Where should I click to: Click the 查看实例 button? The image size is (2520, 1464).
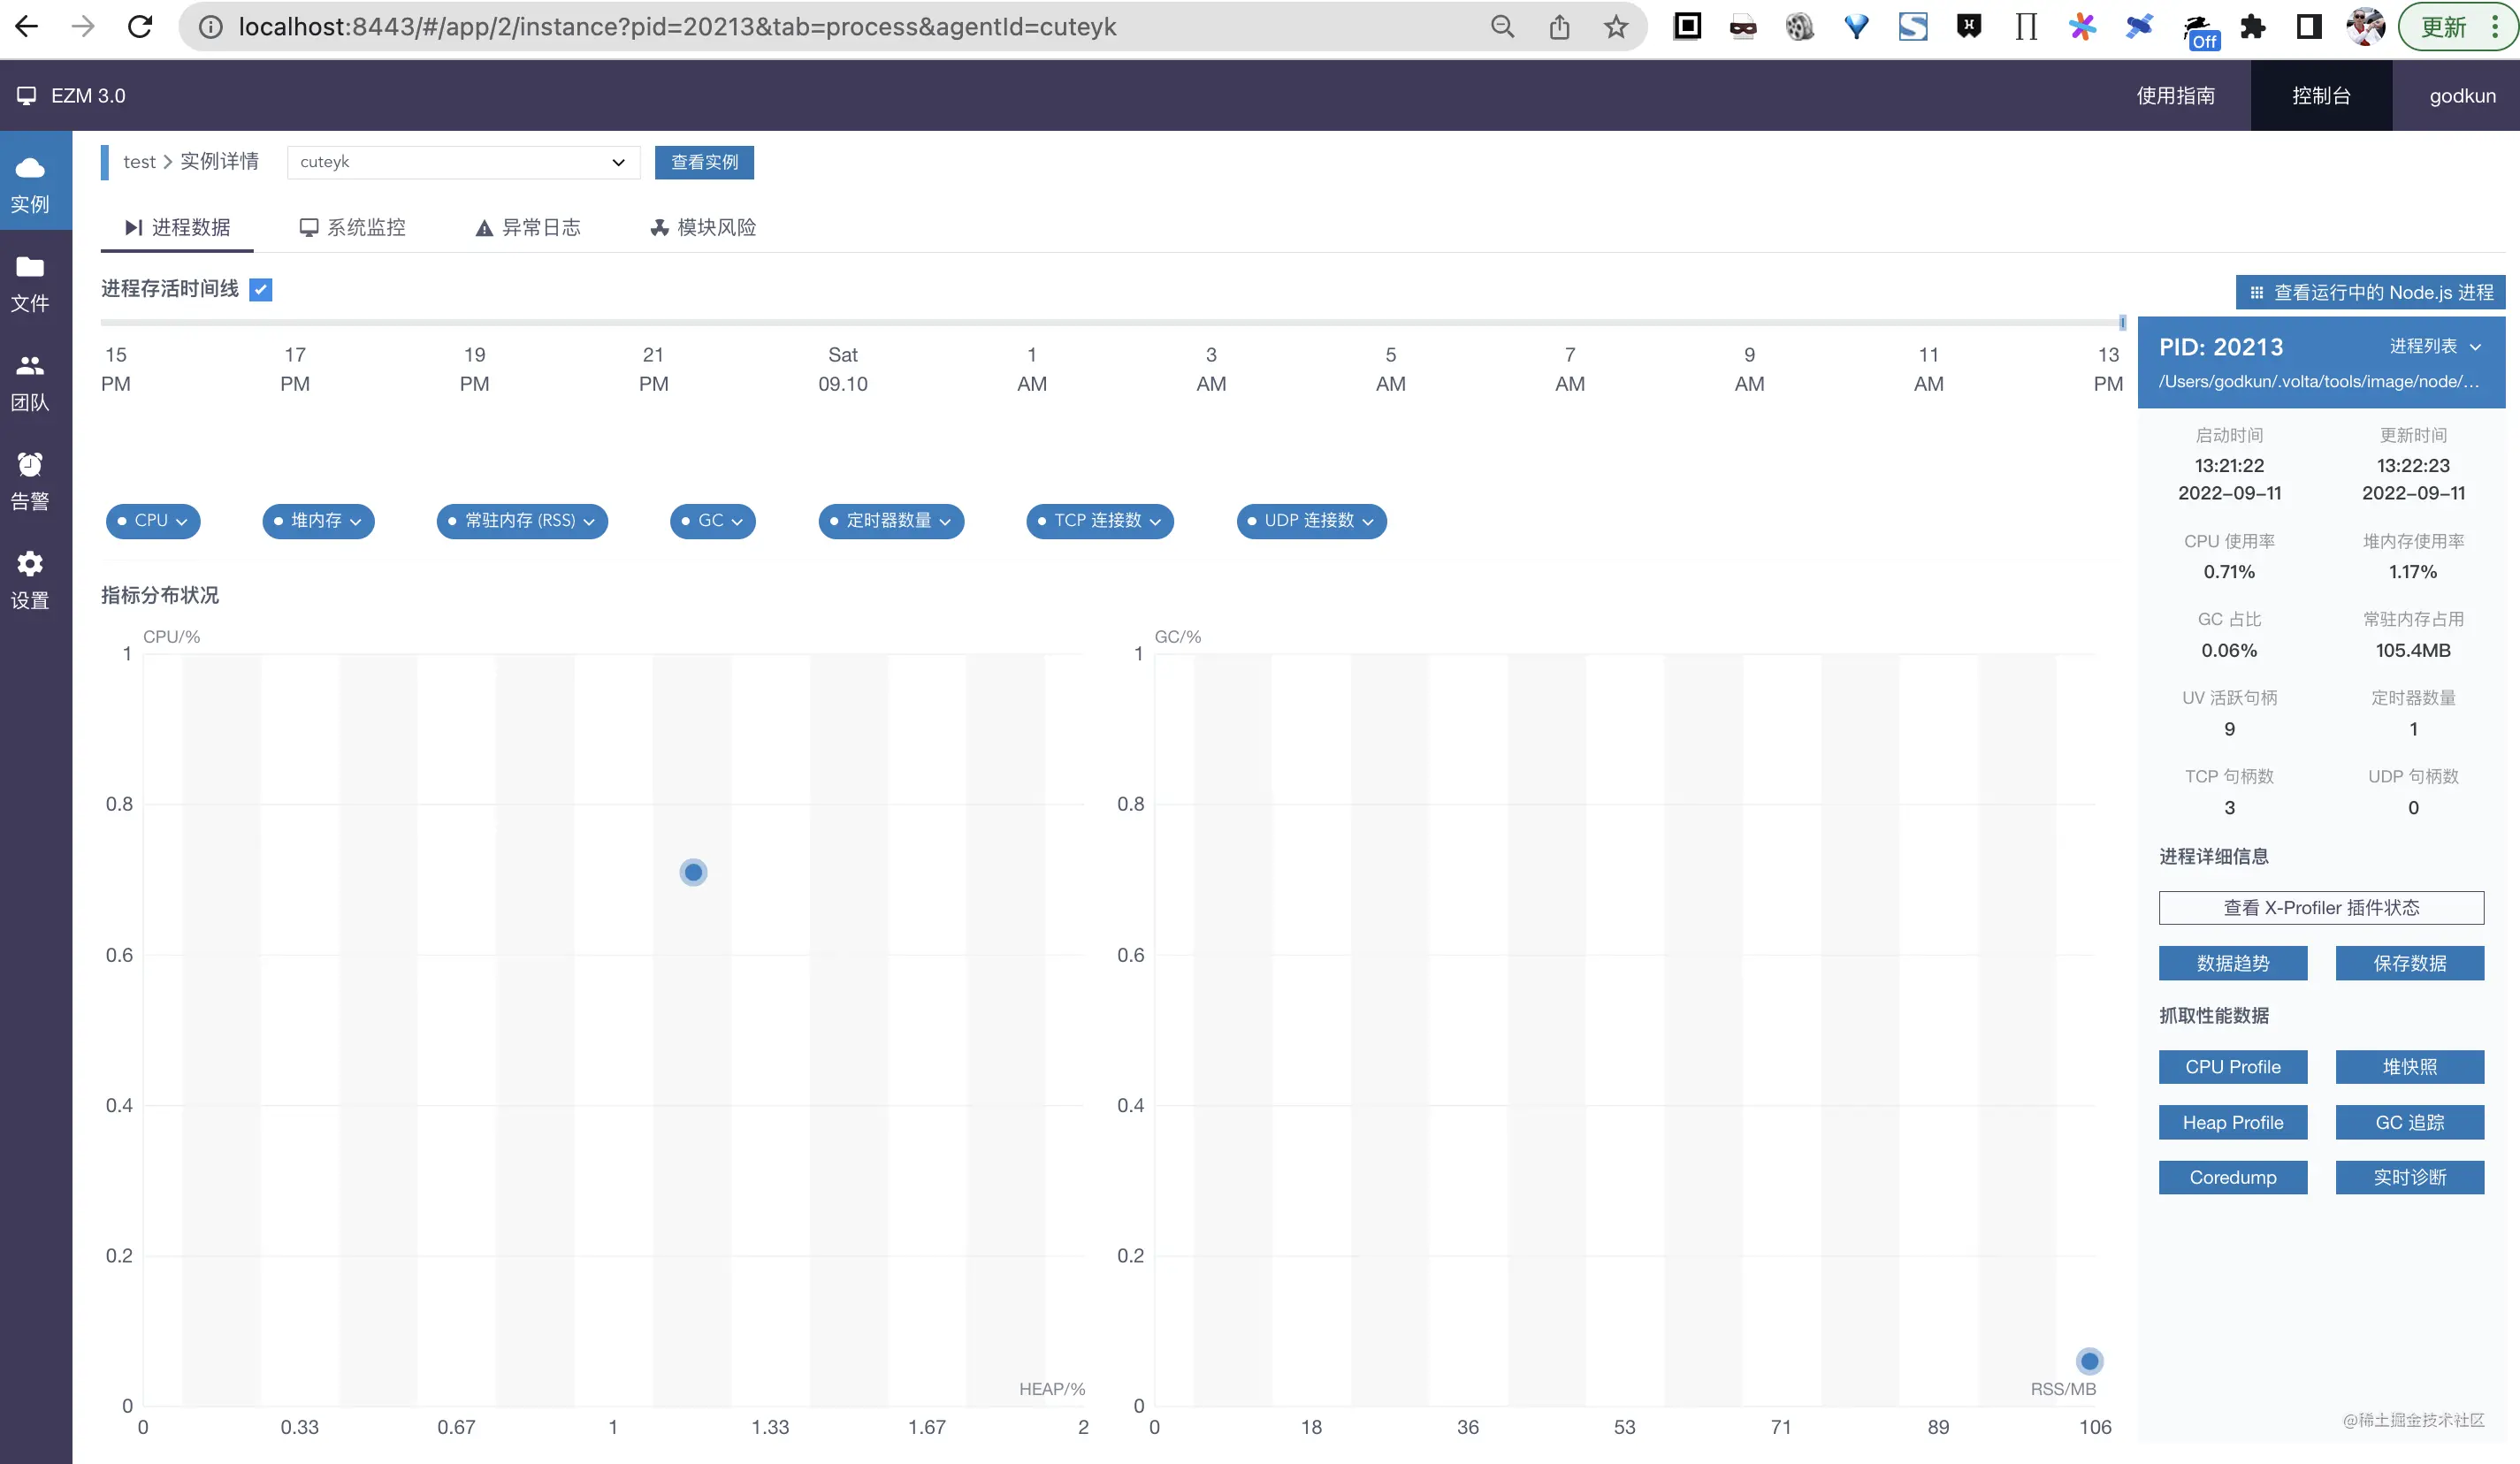coord(704,162)
